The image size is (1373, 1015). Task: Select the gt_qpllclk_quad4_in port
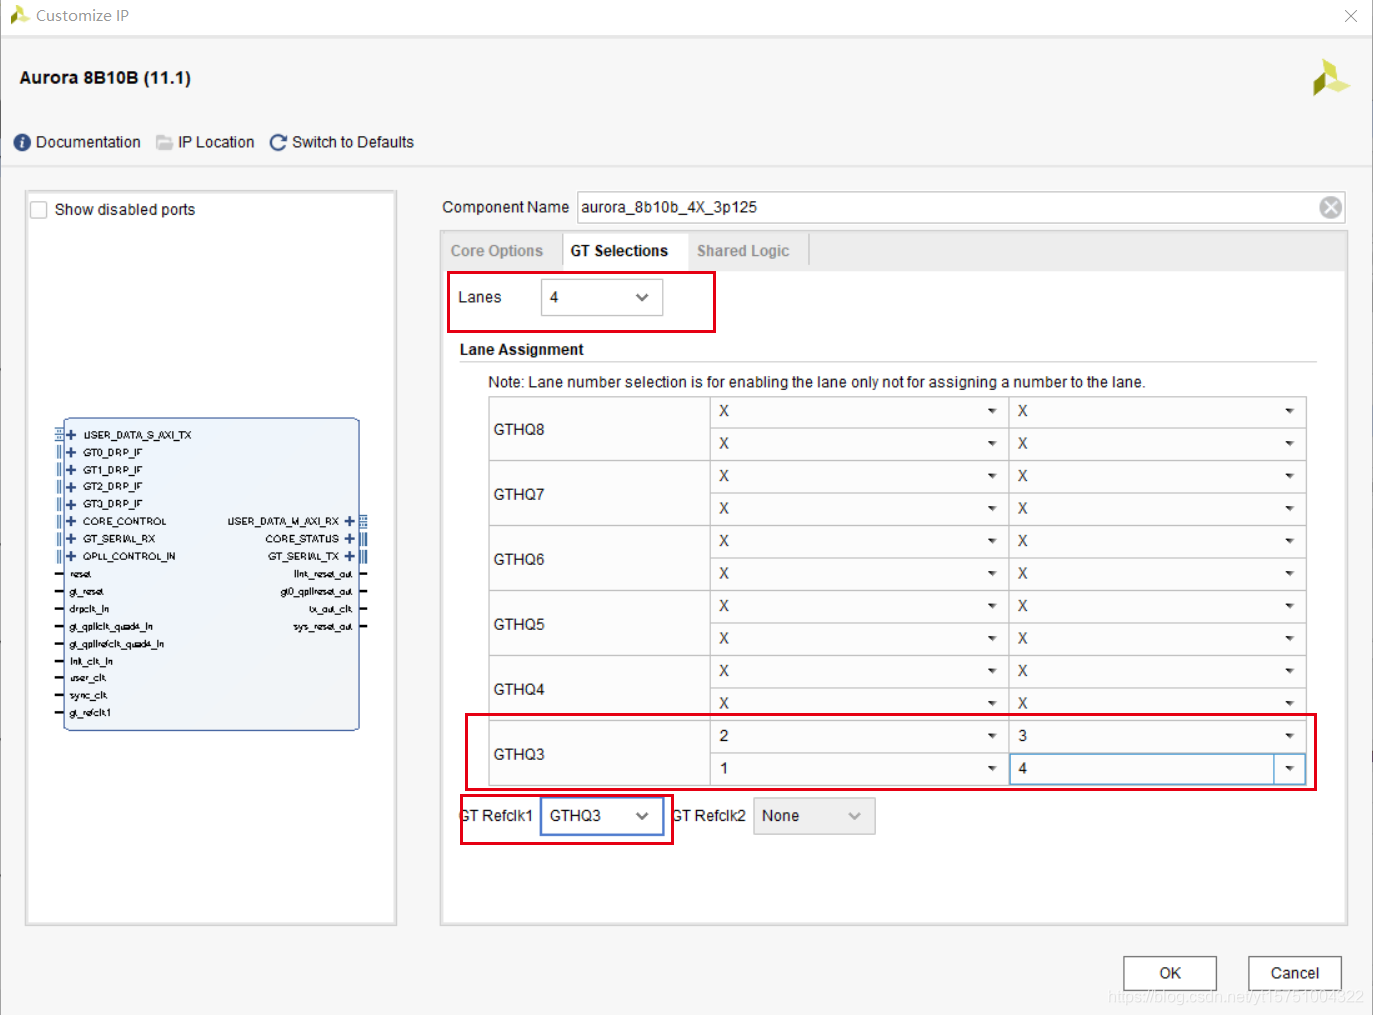click(111, 627)
